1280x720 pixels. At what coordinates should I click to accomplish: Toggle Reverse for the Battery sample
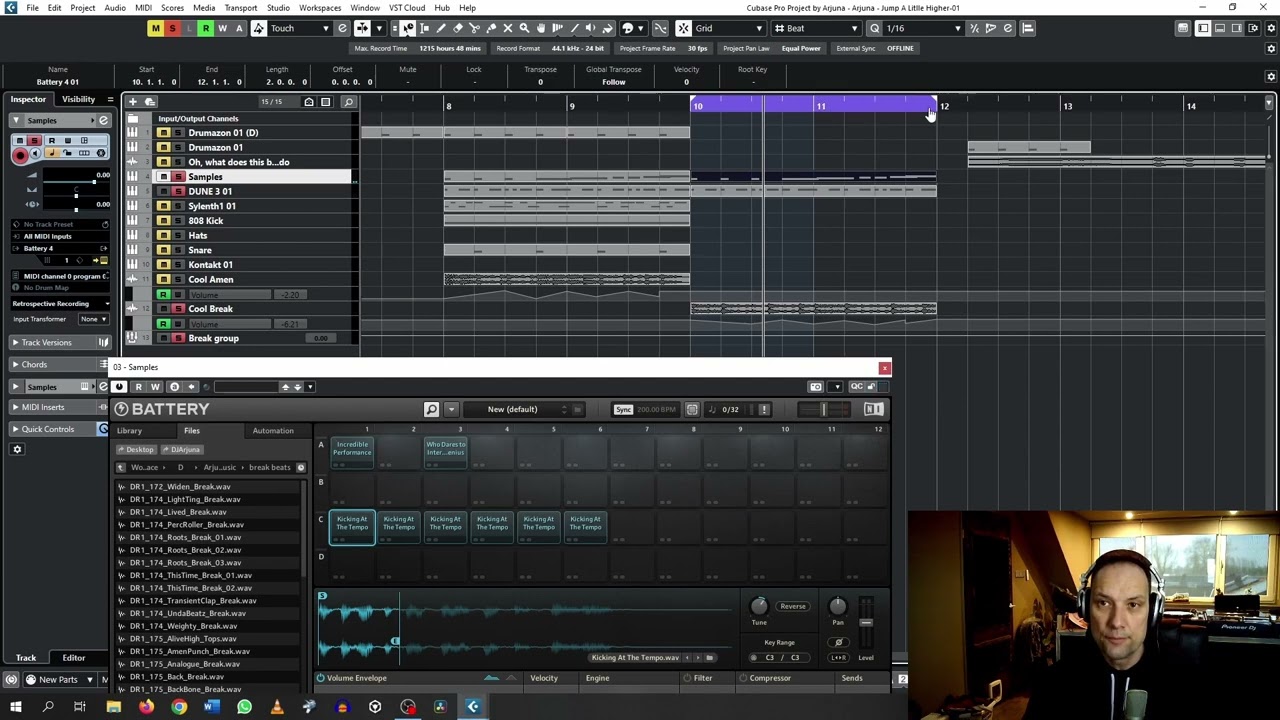792,606
